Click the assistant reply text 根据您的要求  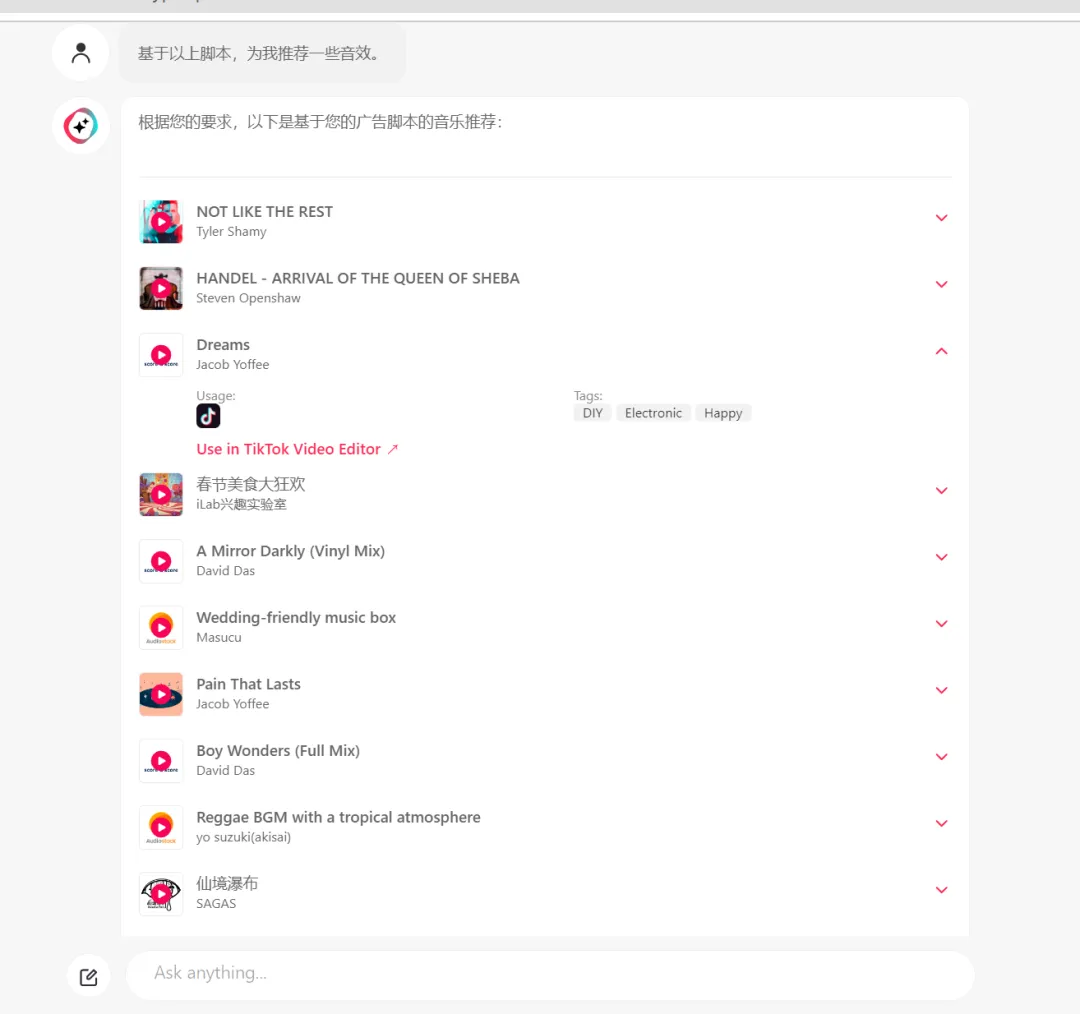pos(321,123)
